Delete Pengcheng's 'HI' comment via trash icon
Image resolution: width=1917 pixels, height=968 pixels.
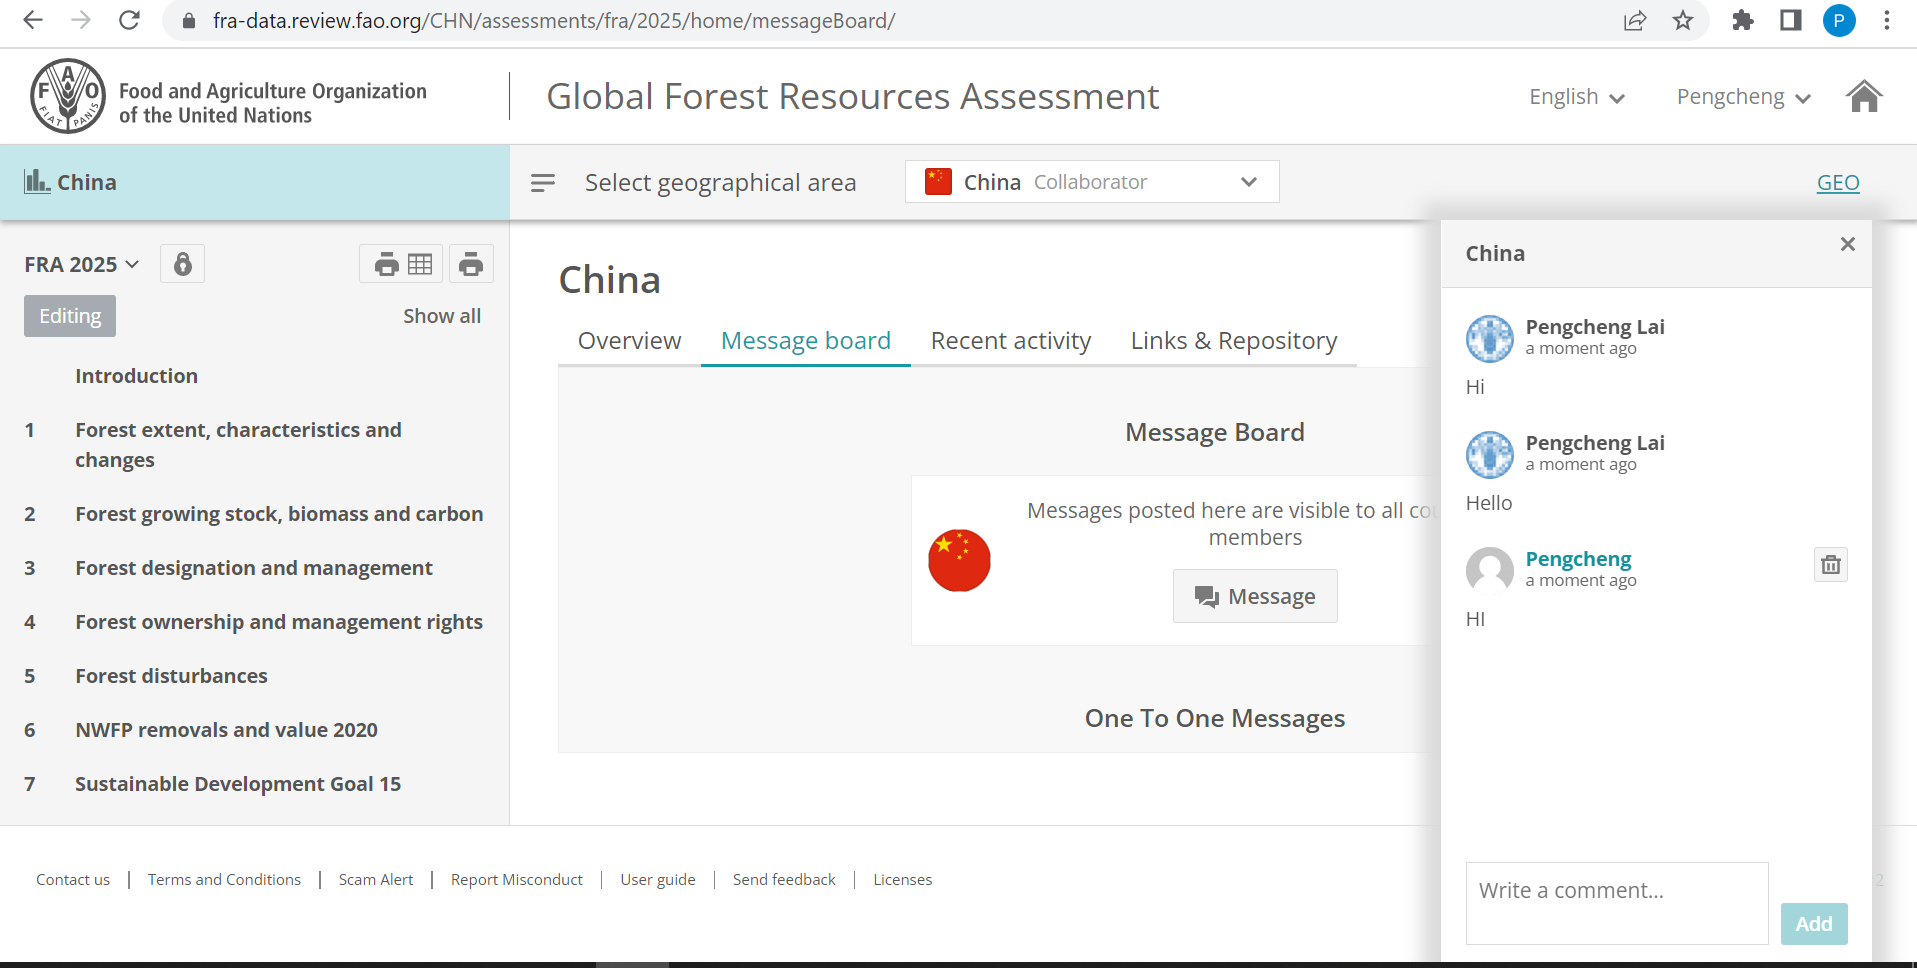click(x=1830, y=564)
